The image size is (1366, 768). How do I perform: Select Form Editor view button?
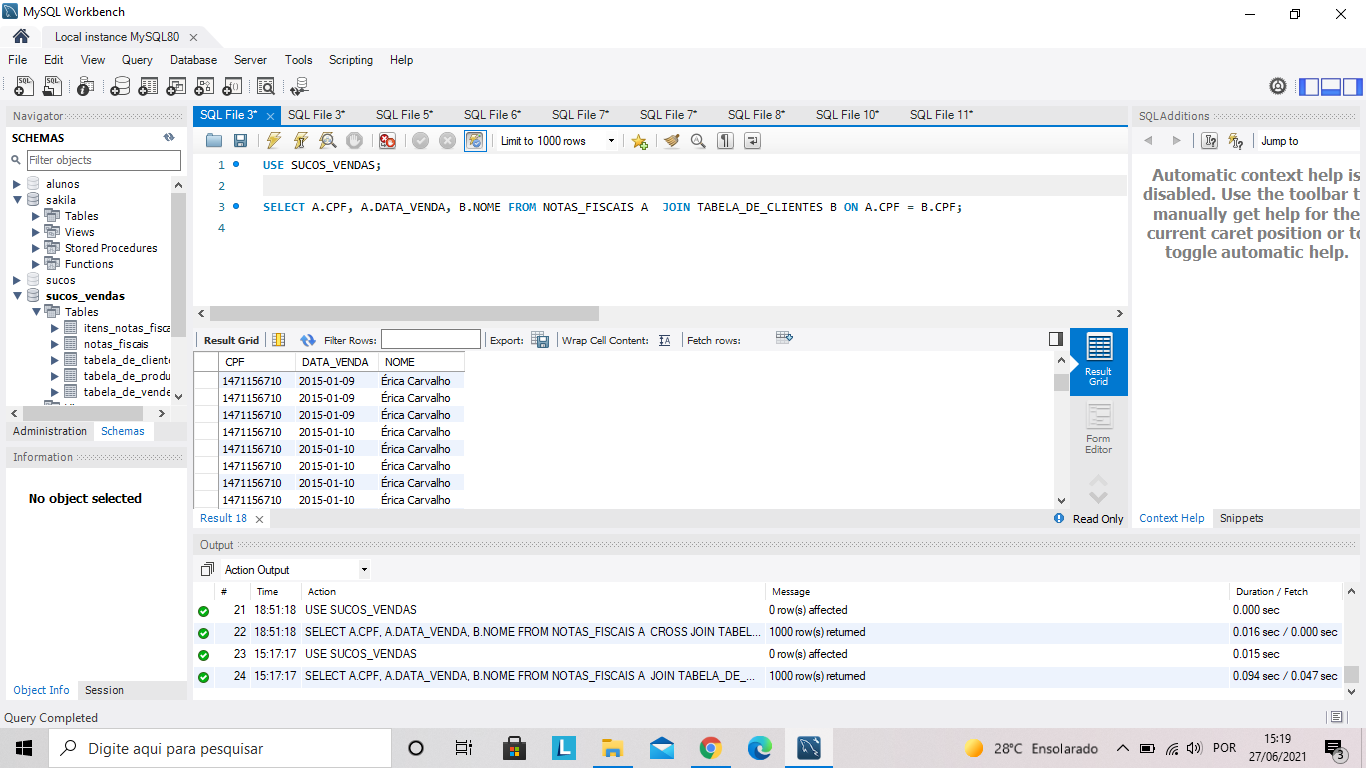[1098, 429]
